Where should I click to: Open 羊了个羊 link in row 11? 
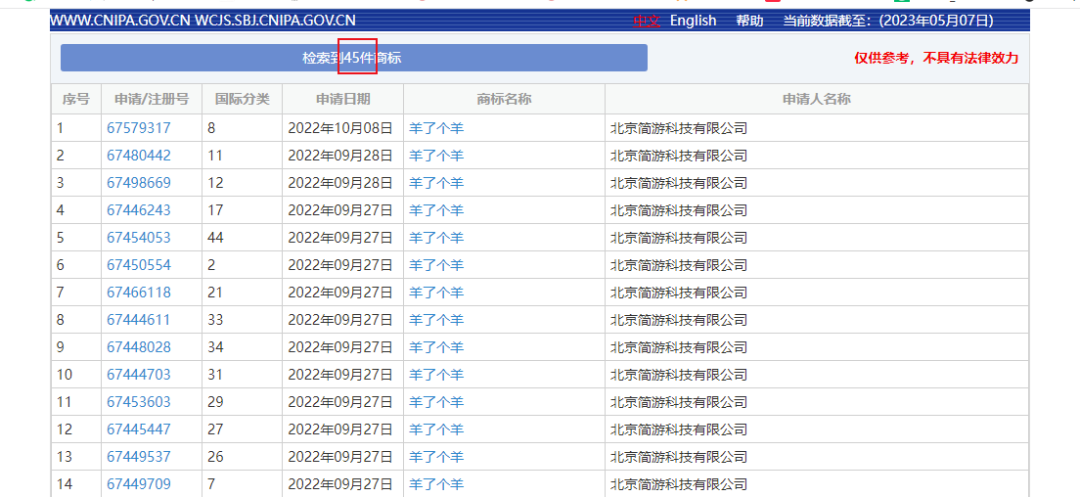[x=437, y=402]
